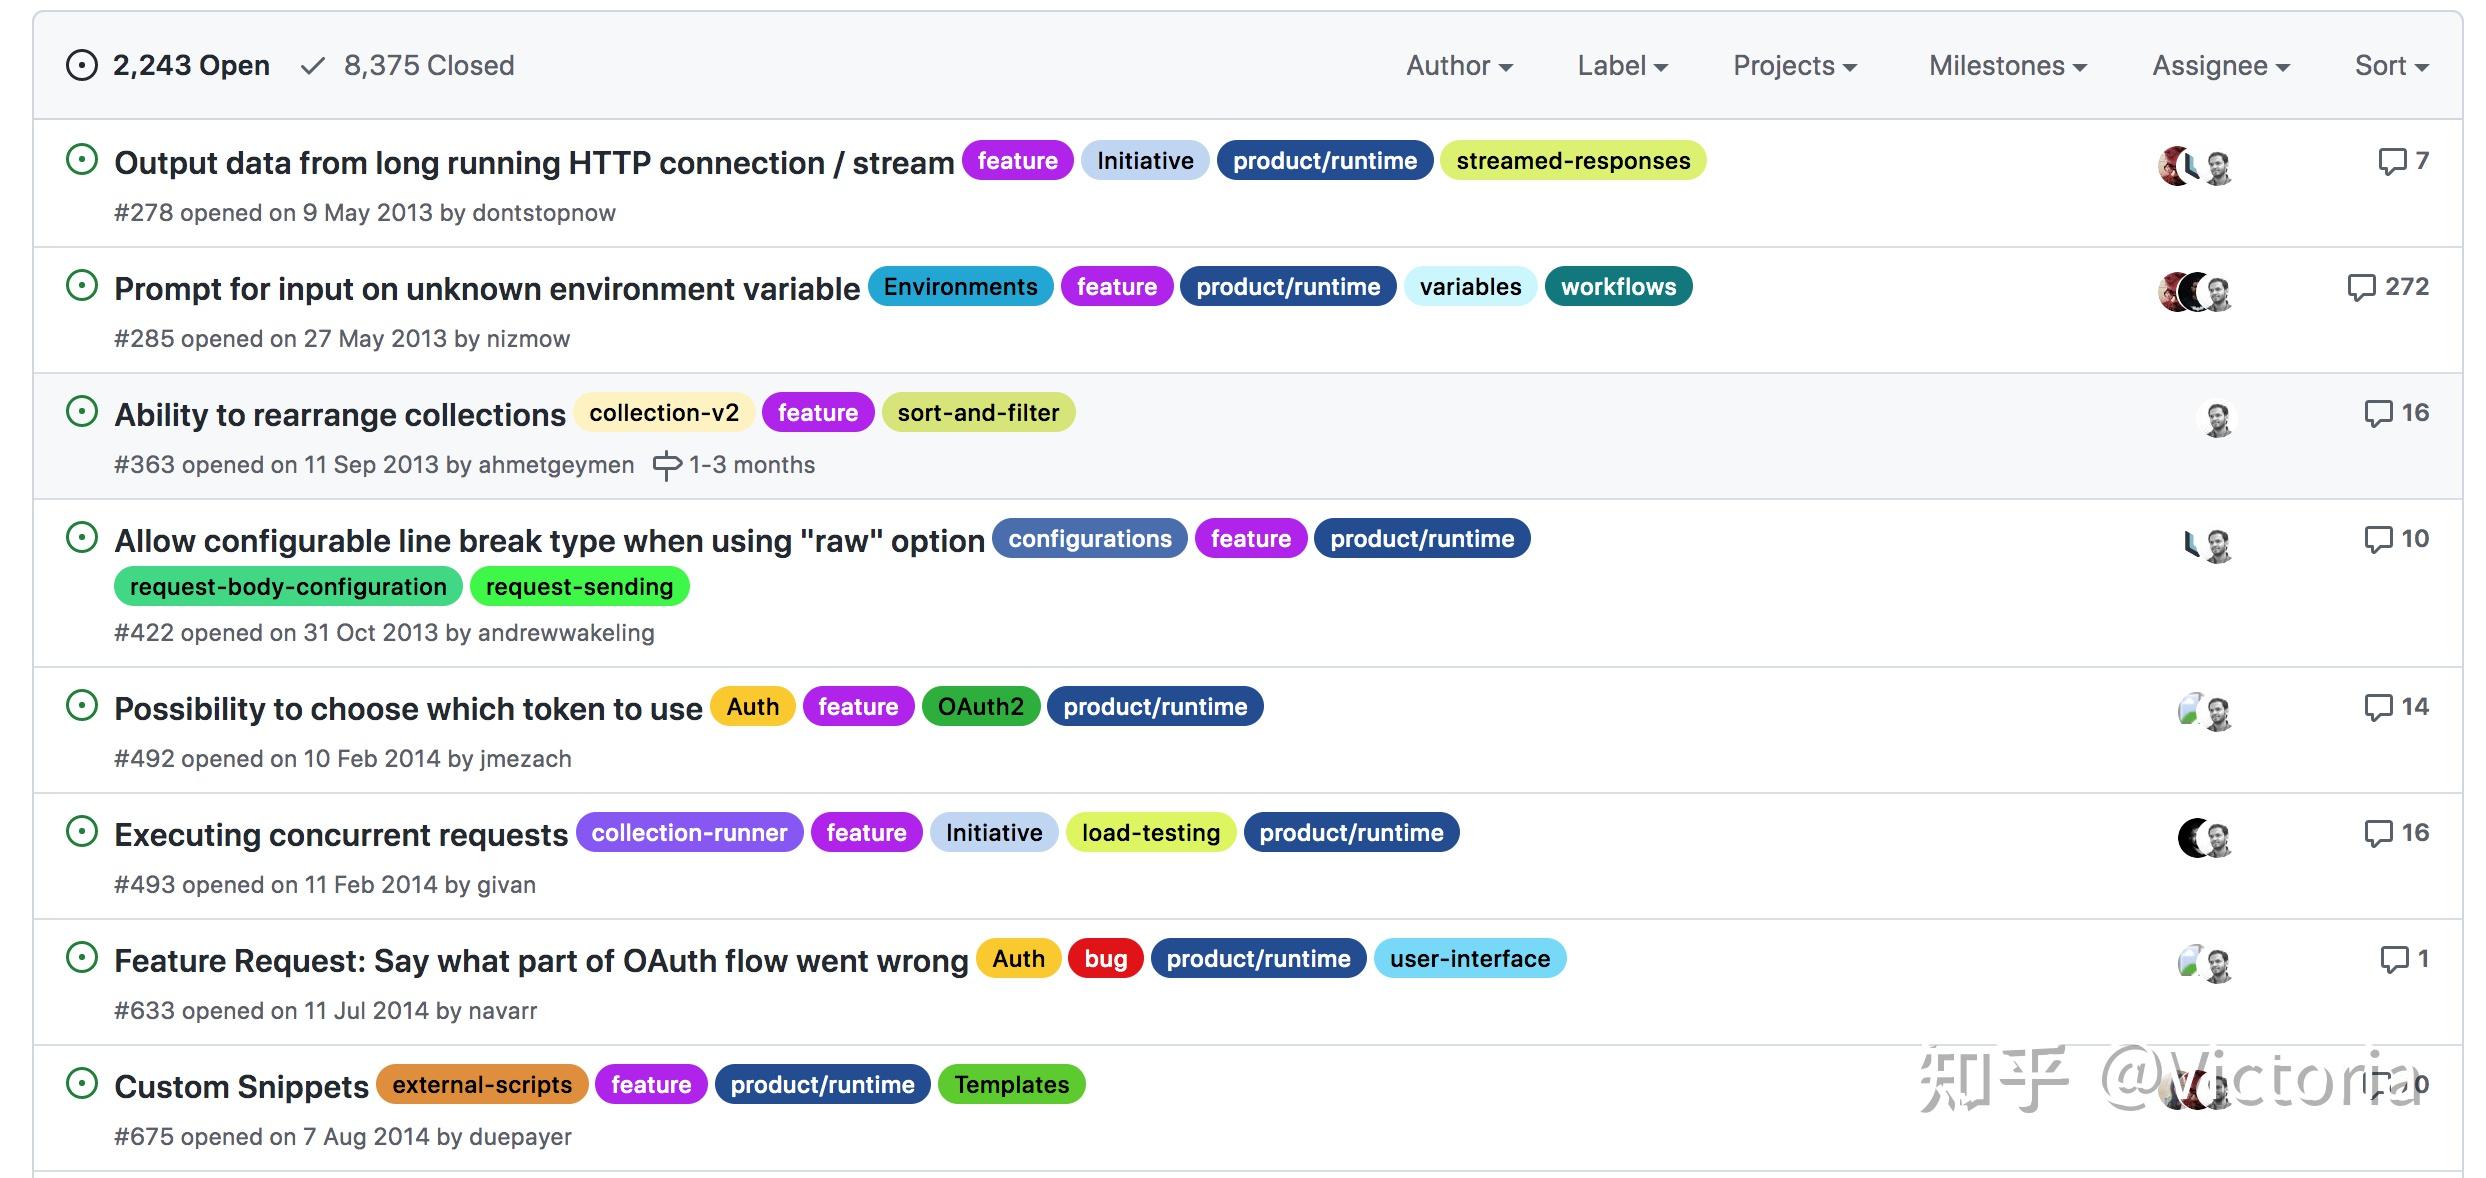Click the open-issue icon beside Custom Snippets
The width and height of the screenshot is (2486, 1178).
click(x=82, y=1084)
